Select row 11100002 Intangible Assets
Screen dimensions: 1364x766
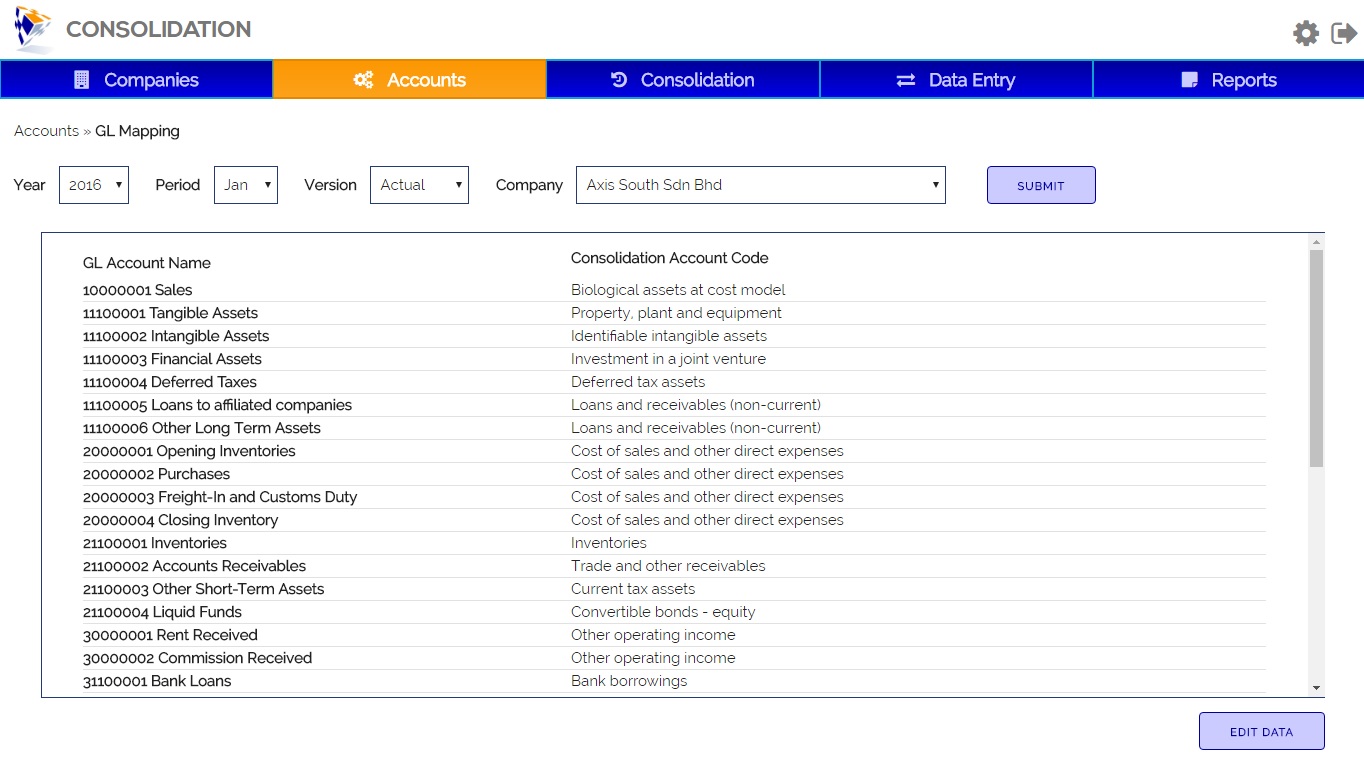(x=674, y=336)
